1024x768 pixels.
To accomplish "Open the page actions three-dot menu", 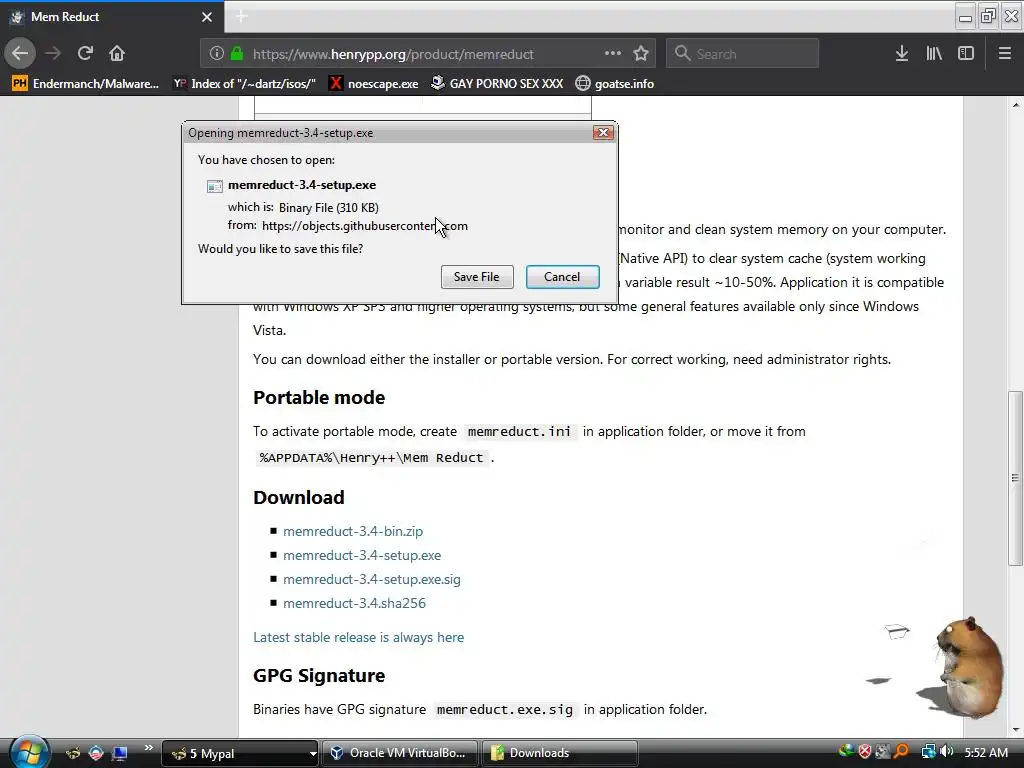I will coord(613,54).
